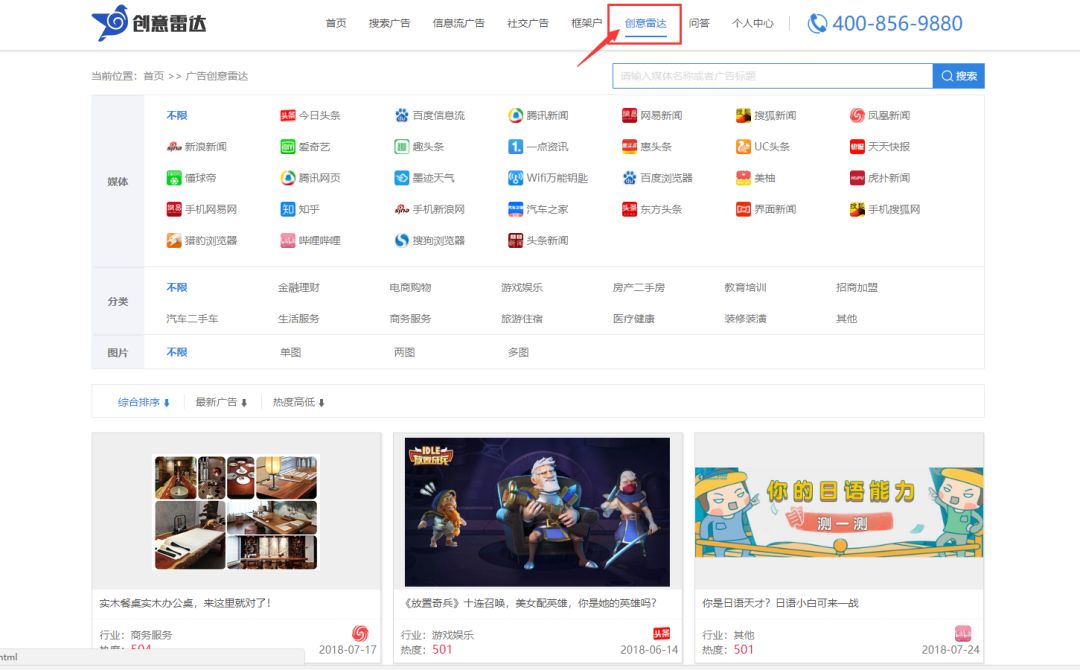Open the 创意雷达 navigation tab
This screenshot has width=1080, height=670.
[645, 23]
